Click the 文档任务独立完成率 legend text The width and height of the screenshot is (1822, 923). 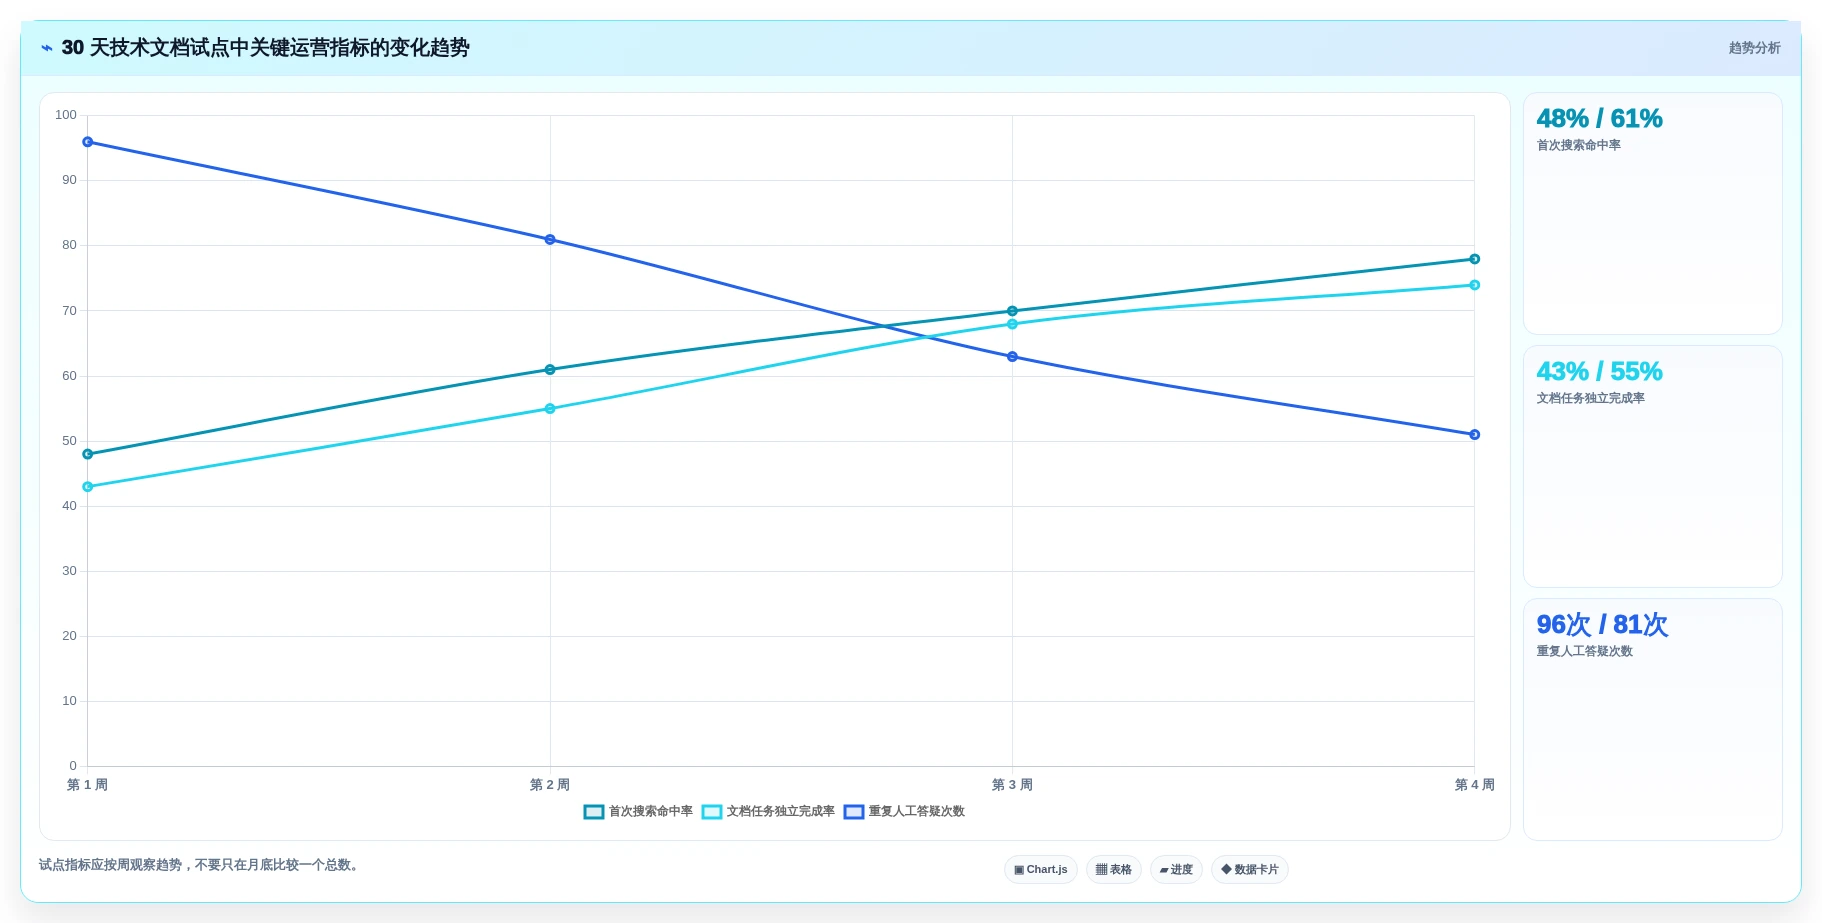point(781,812)
